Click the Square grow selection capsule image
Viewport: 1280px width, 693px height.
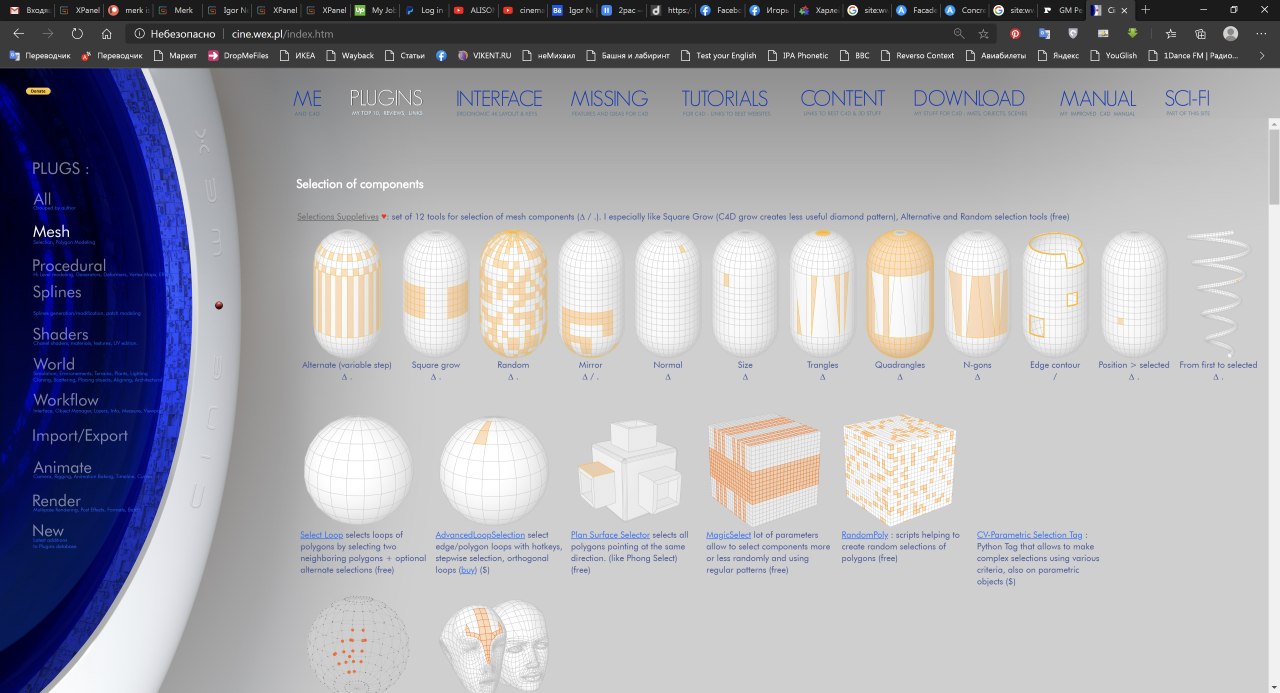(x=436, y=294)
